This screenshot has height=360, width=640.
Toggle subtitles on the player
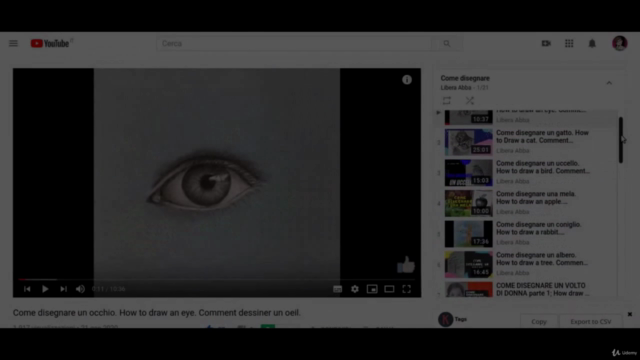[337, 289]
